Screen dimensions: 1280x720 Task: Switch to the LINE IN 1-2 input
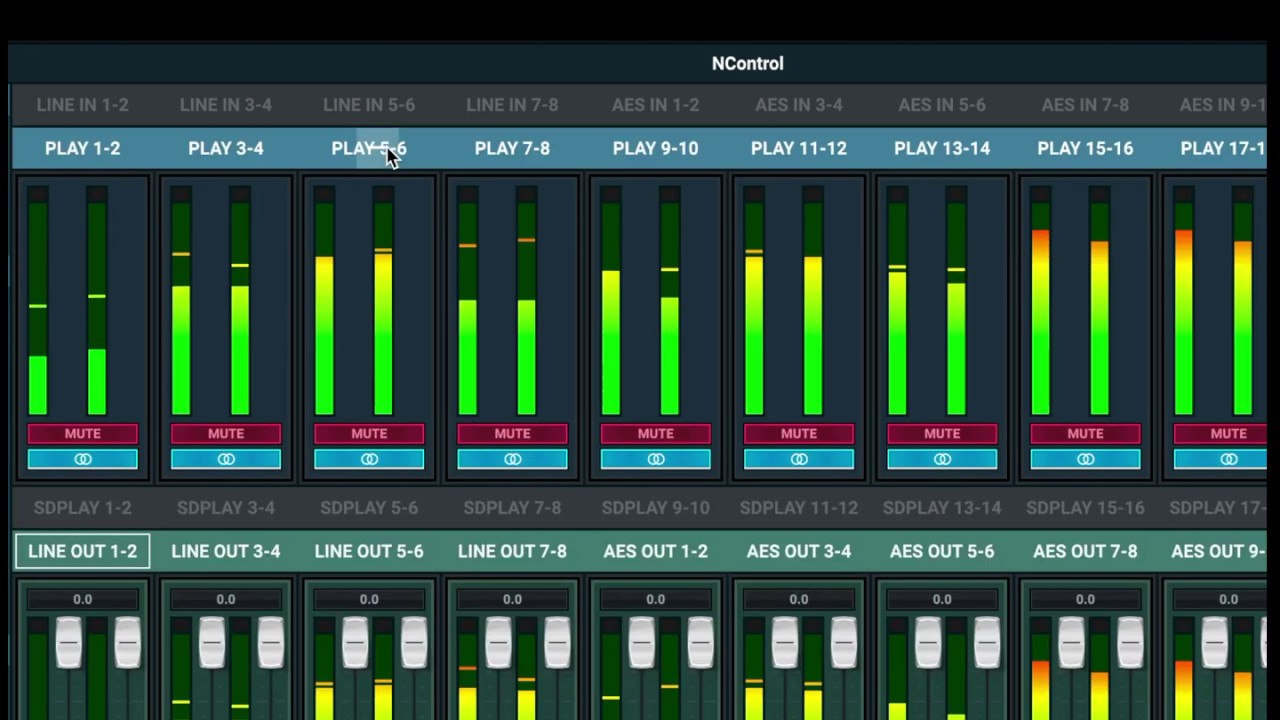tap(83, 105)
